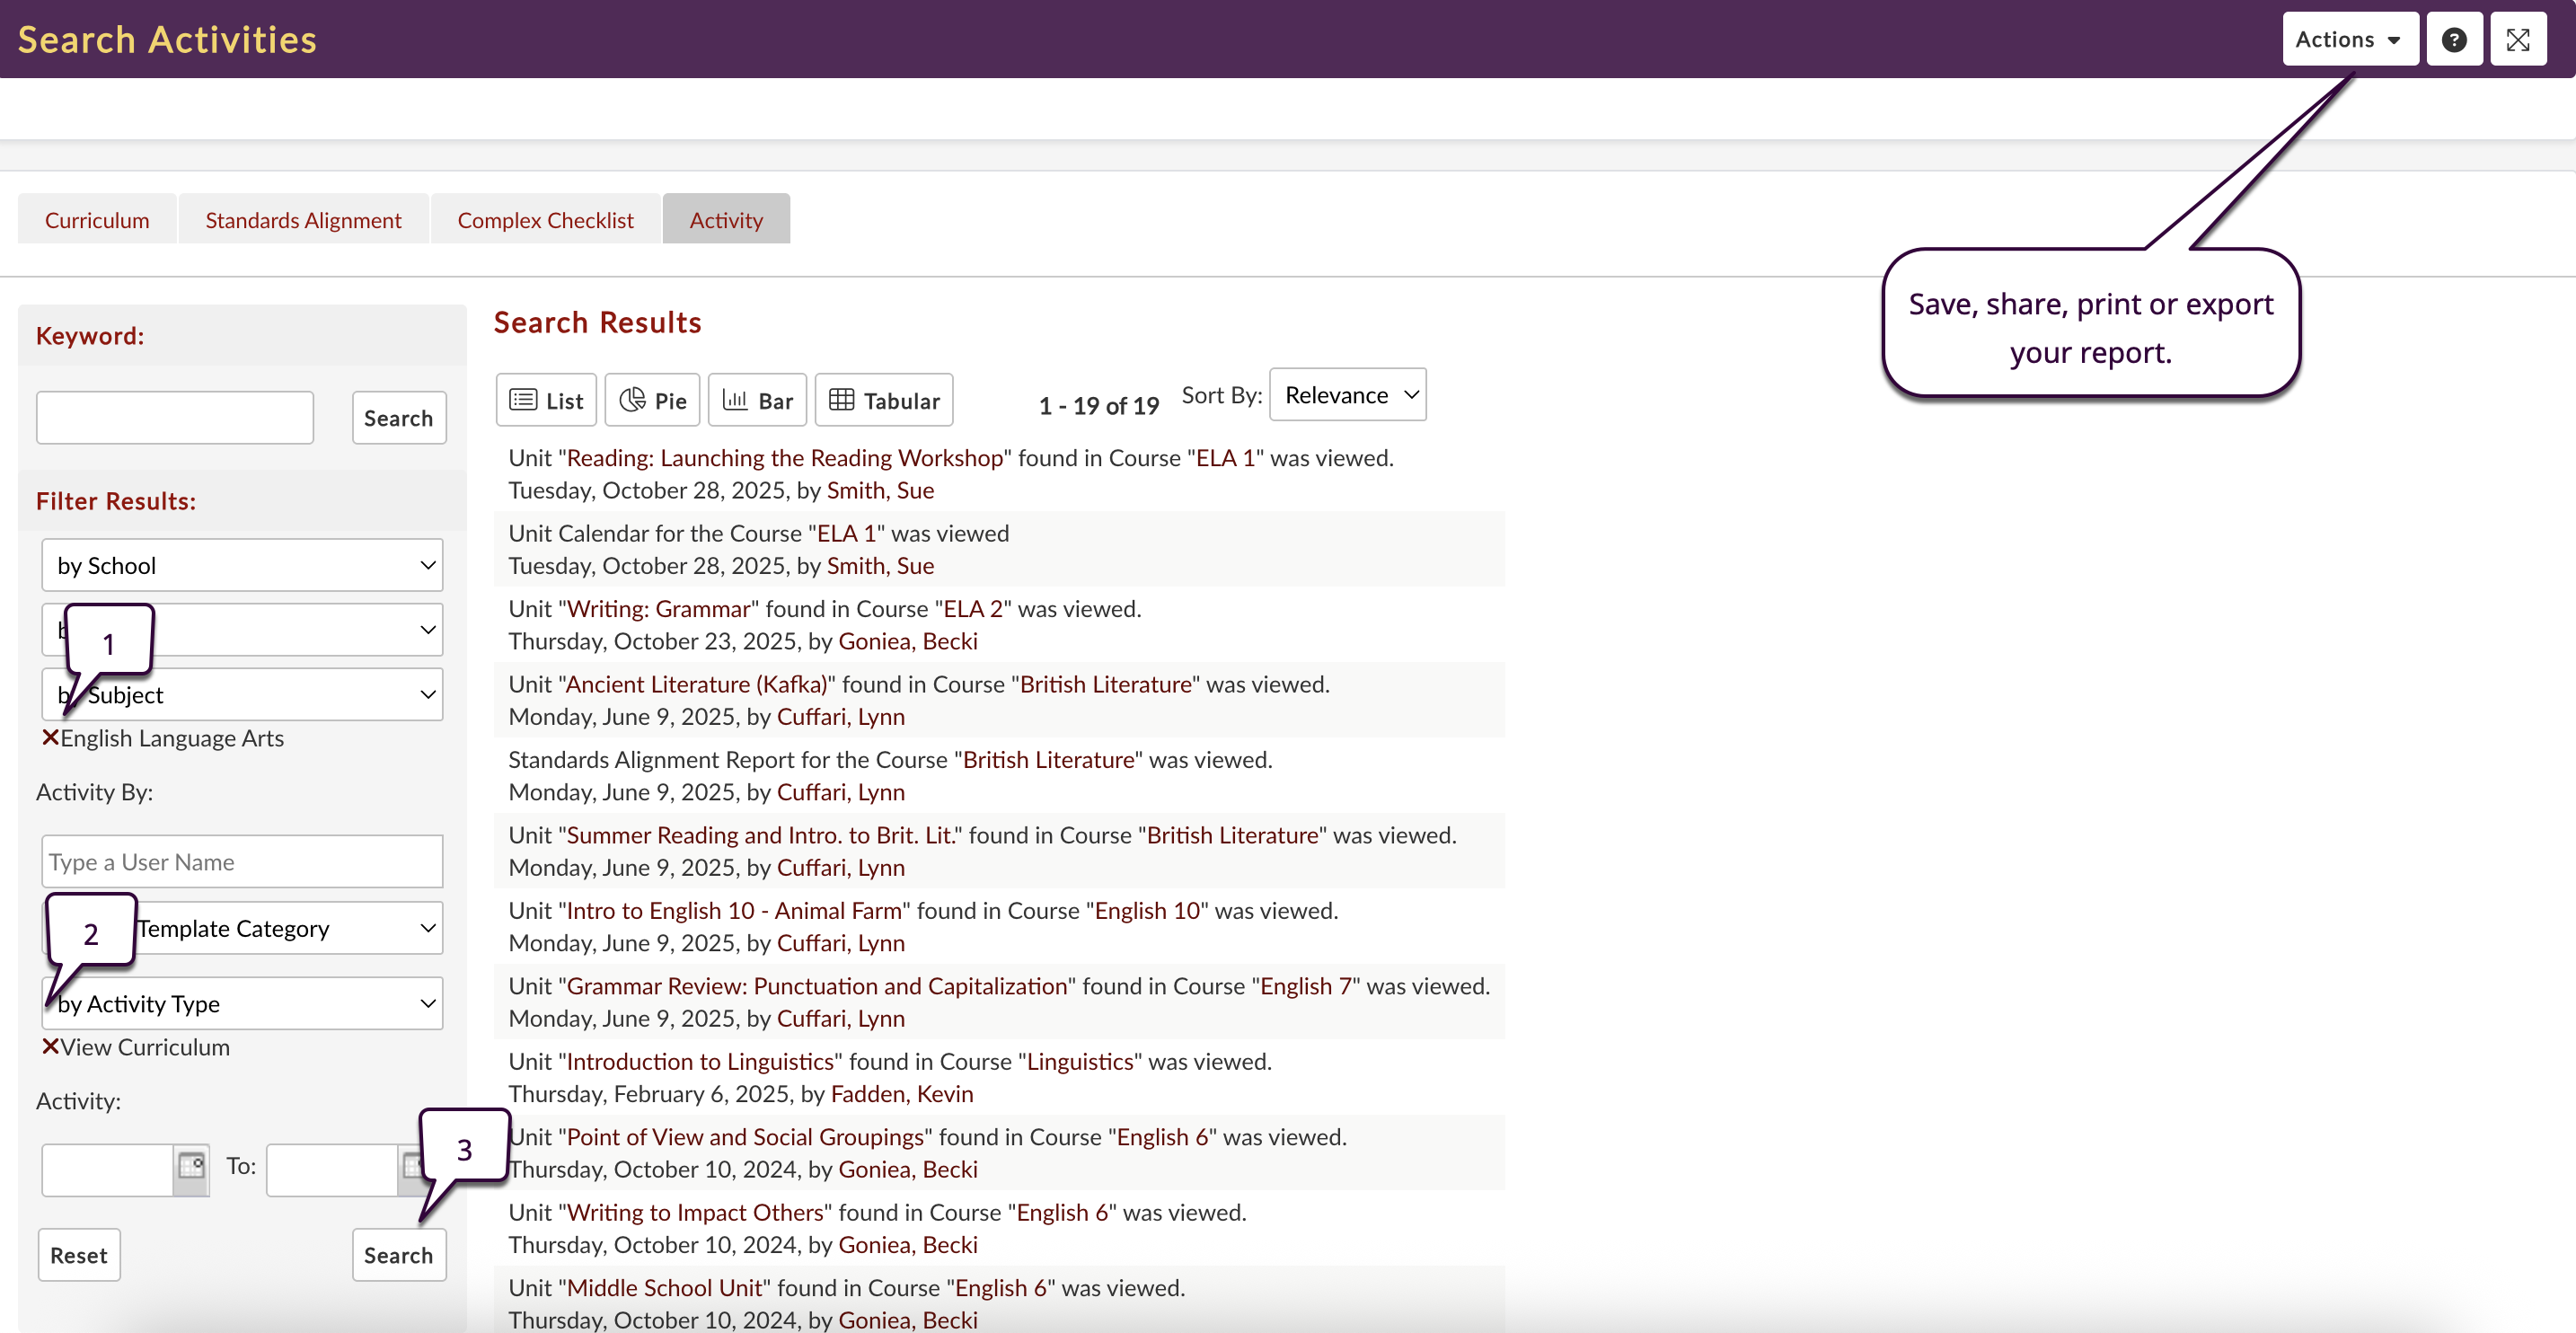Open the Sort By Relevance dropdown

coord(1347,395)
